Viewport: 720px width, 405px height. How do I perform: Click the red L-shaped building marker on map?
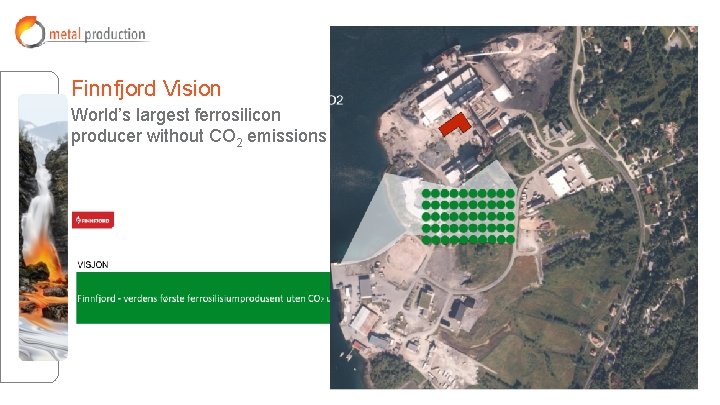coord(455,124)
